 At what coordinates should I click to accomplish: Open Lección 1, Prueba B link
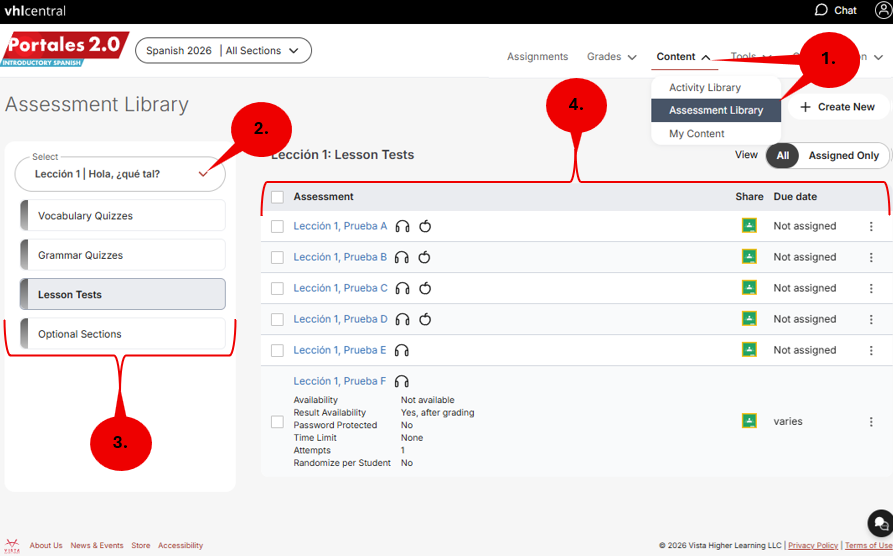click(340, 257)
